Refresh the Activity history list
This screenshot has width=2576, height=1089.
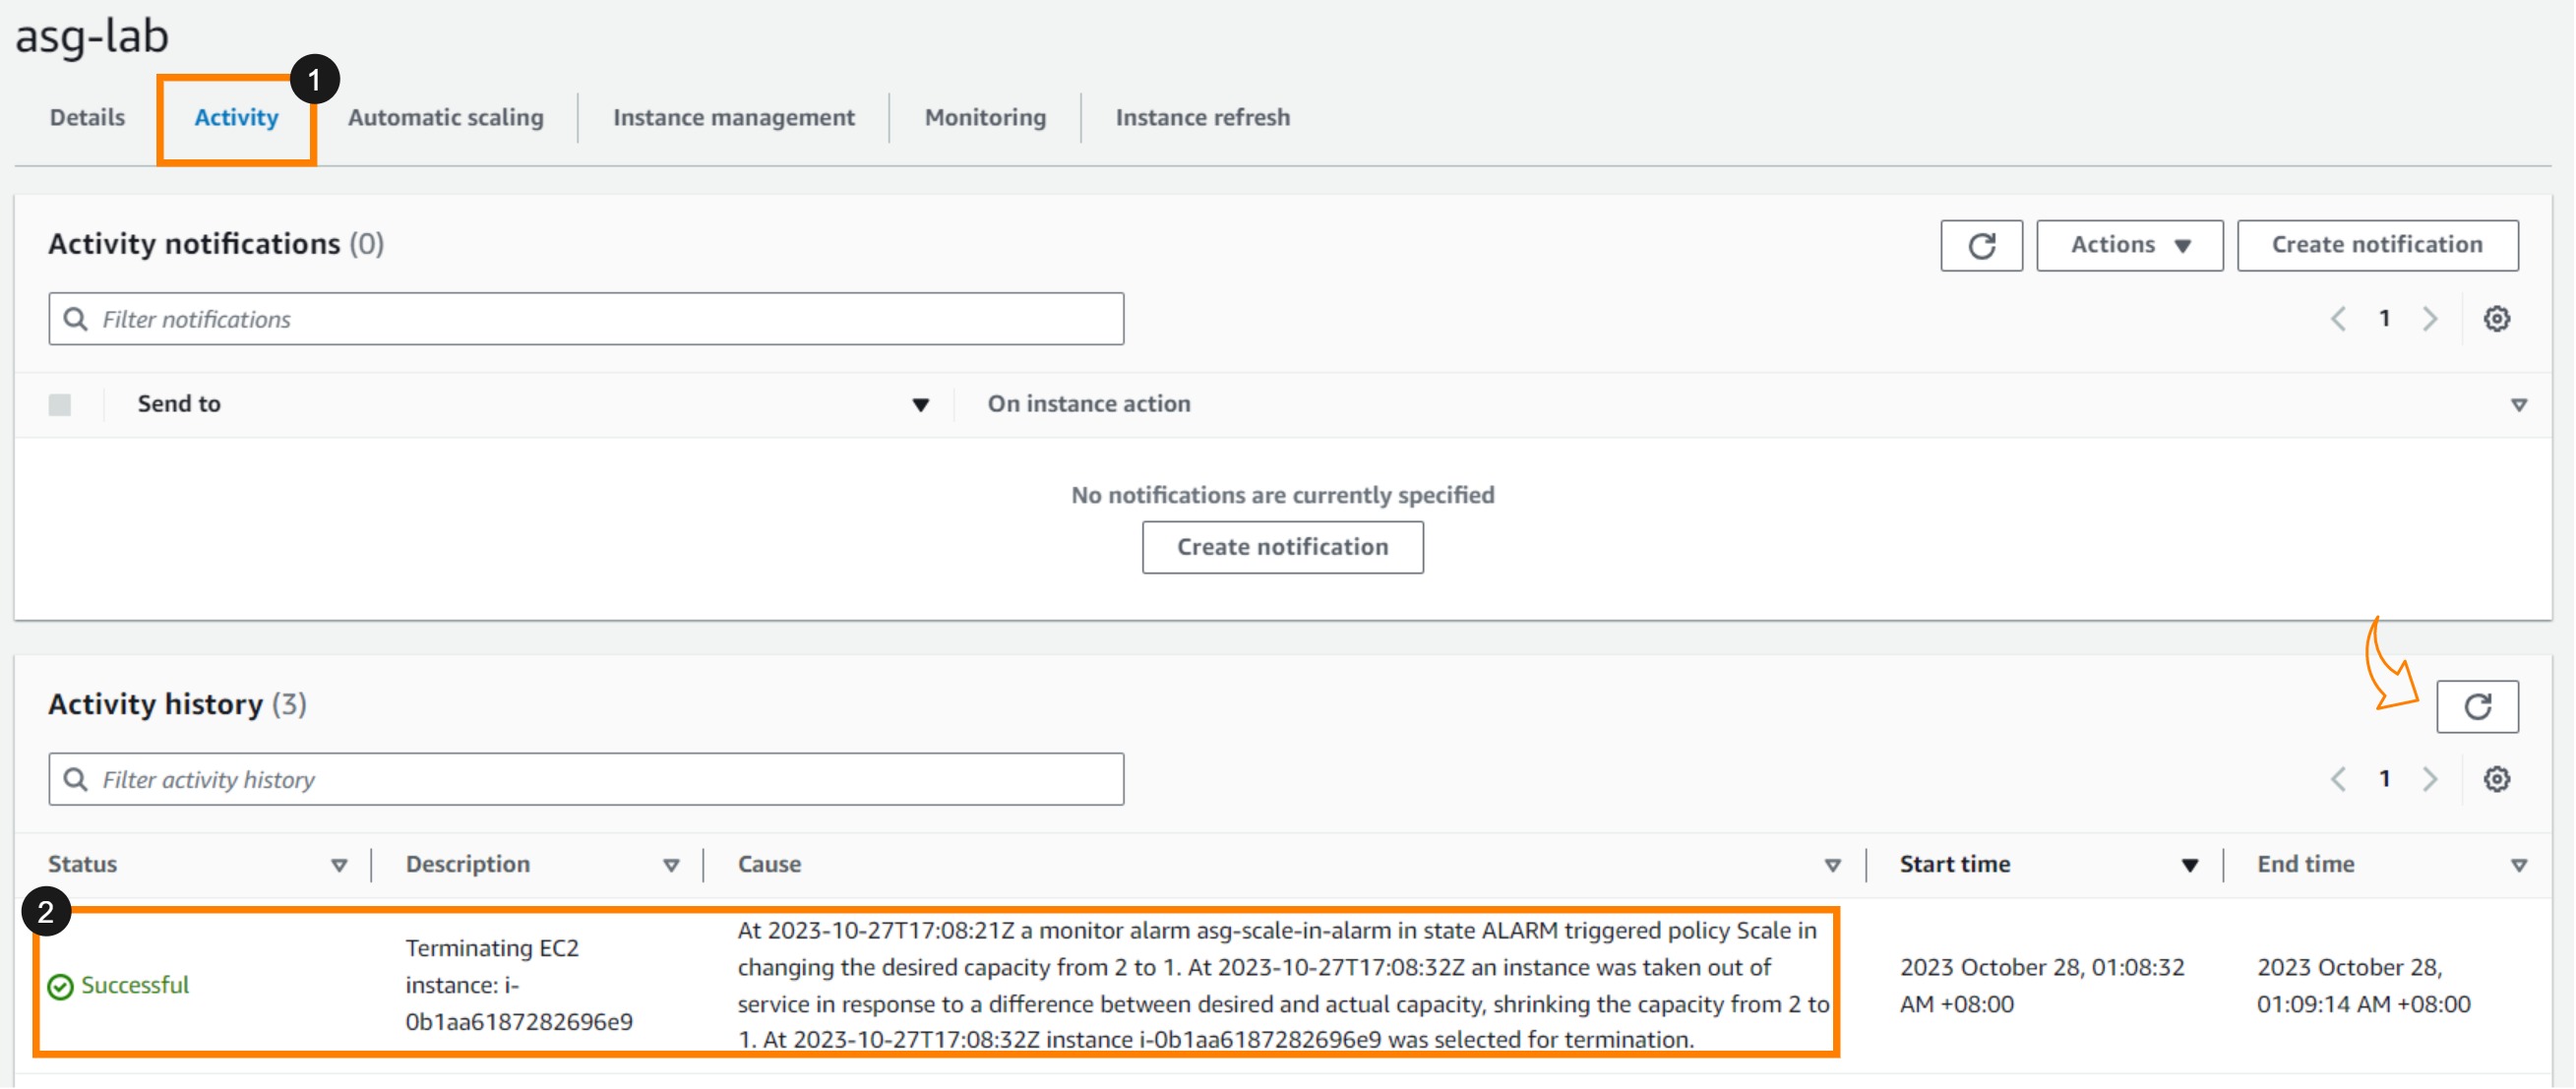(x=2476, y=707)
